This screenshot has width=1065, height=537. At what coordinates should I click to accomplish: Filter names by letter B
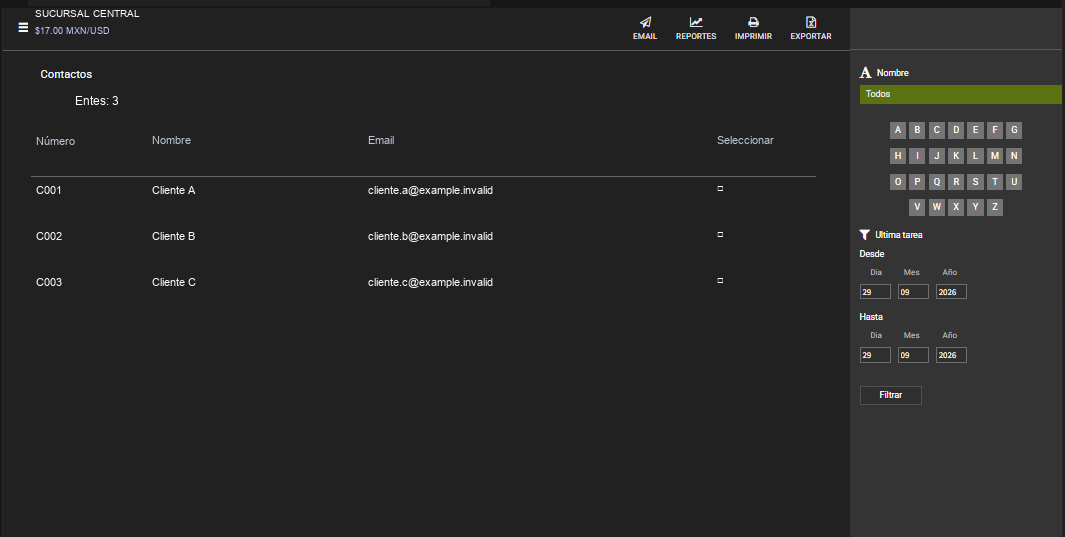[917, 130]
